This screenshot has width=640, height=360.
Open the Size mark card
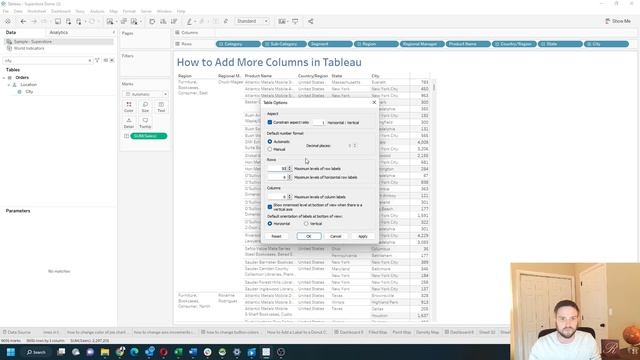[145, 107]
